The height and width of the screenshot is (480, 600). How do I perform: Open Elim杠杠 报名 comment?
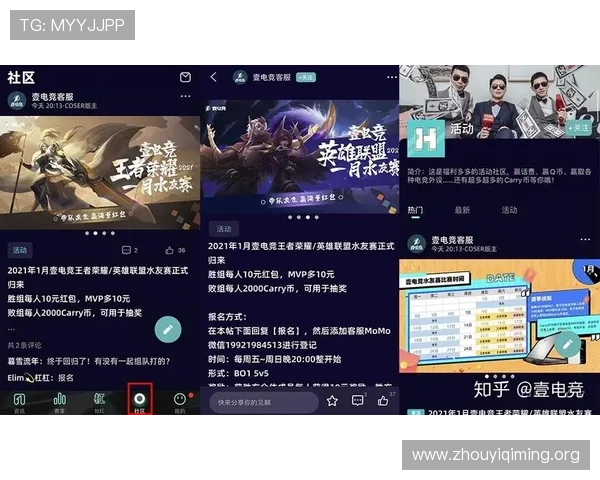(x=41, y=378)
